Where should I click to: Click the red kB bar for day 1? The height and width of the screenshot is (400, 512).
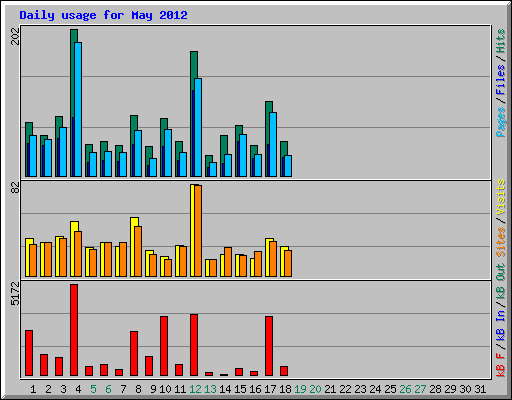[x=29, y=353]
